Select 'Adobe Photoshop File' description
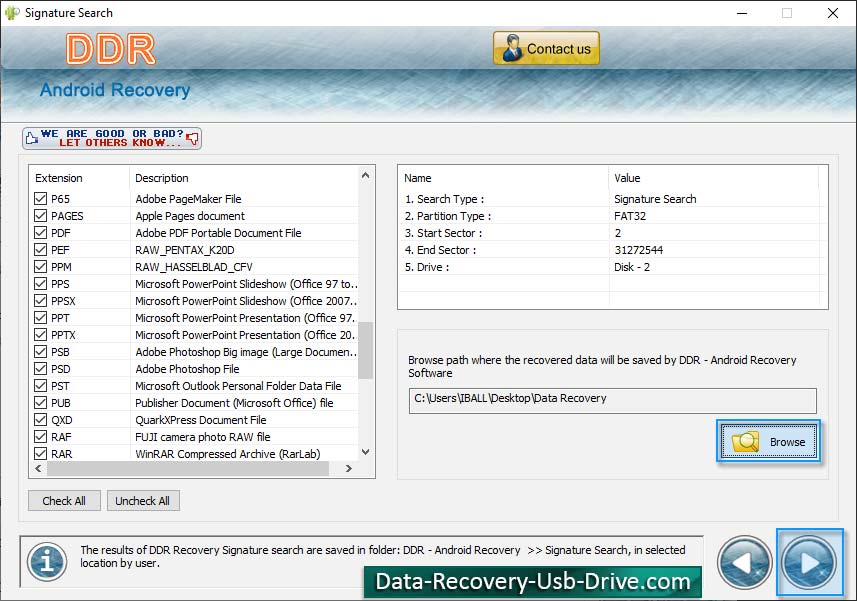 click(x=187, y=369)
